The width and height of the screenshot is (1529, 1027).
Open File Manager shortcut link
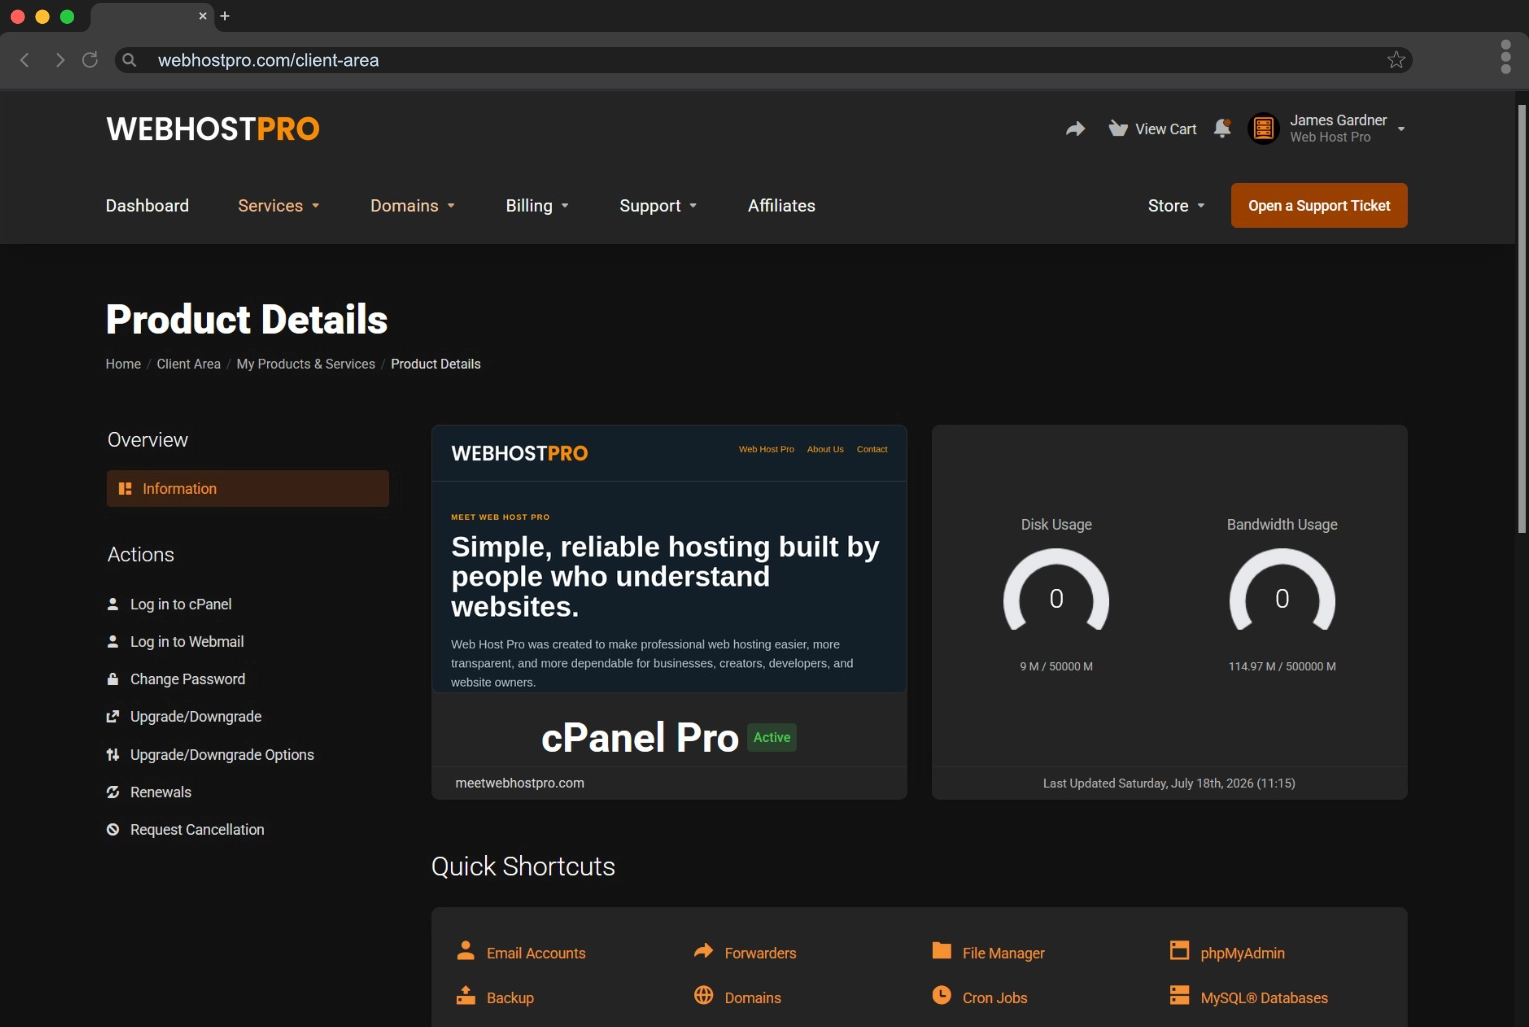pos(1004,953)
